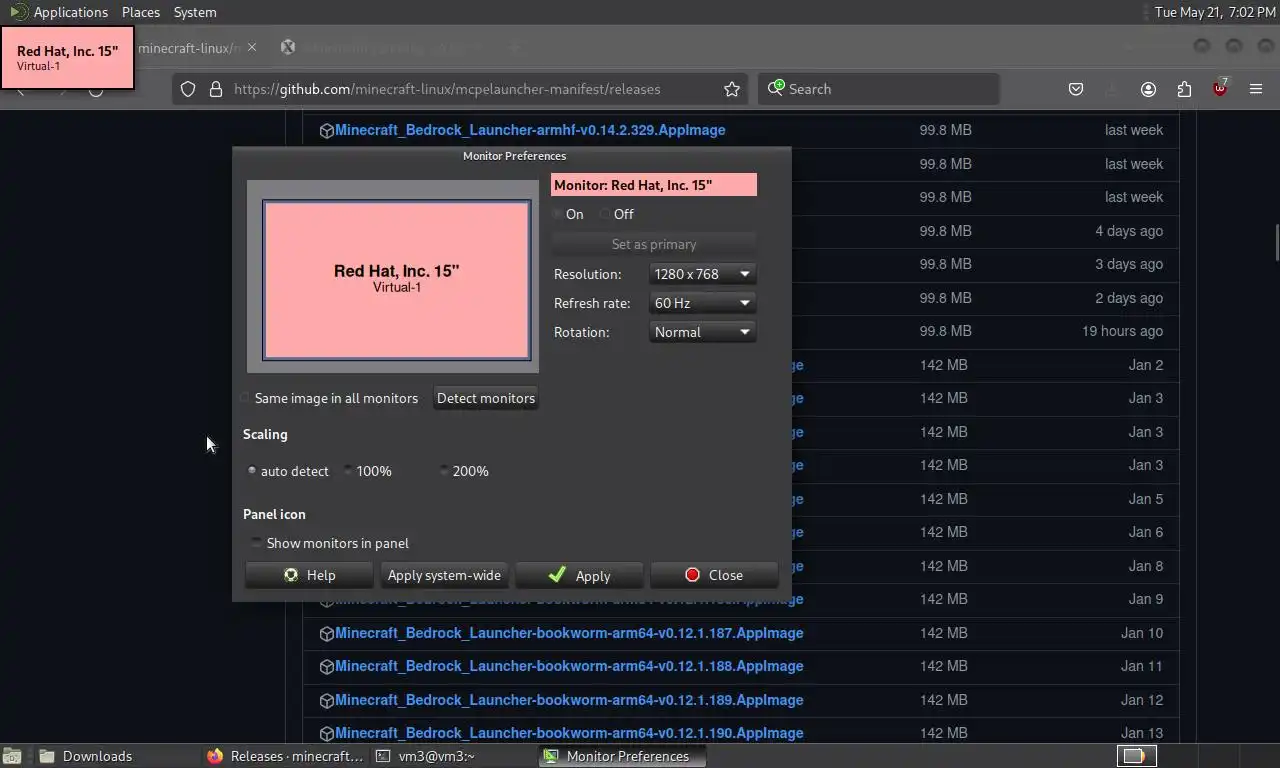1280x768 pixels.
Task: Click the padlock site info icon
Action: click(x=215, y=89)
